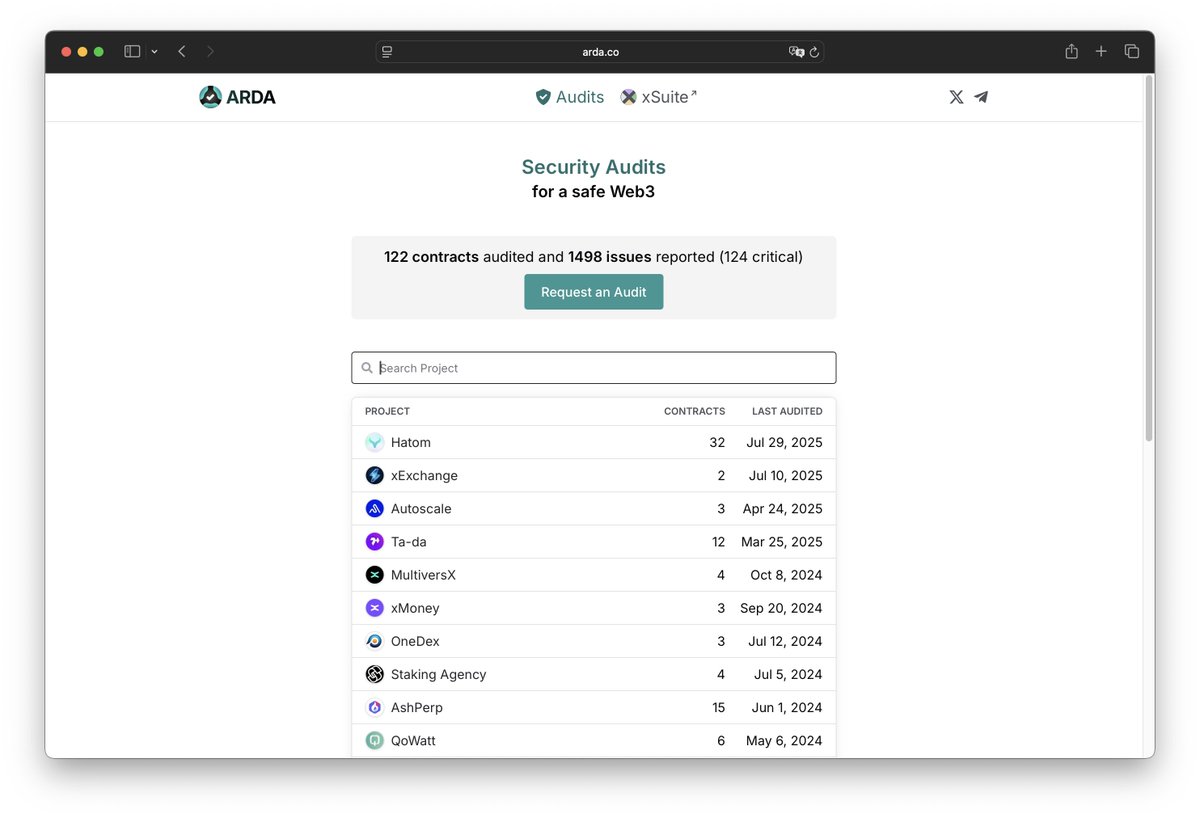Expand the sidebar tab group chevron
The width and height of the screenshot is (1200, 818).
click(154, 52)
